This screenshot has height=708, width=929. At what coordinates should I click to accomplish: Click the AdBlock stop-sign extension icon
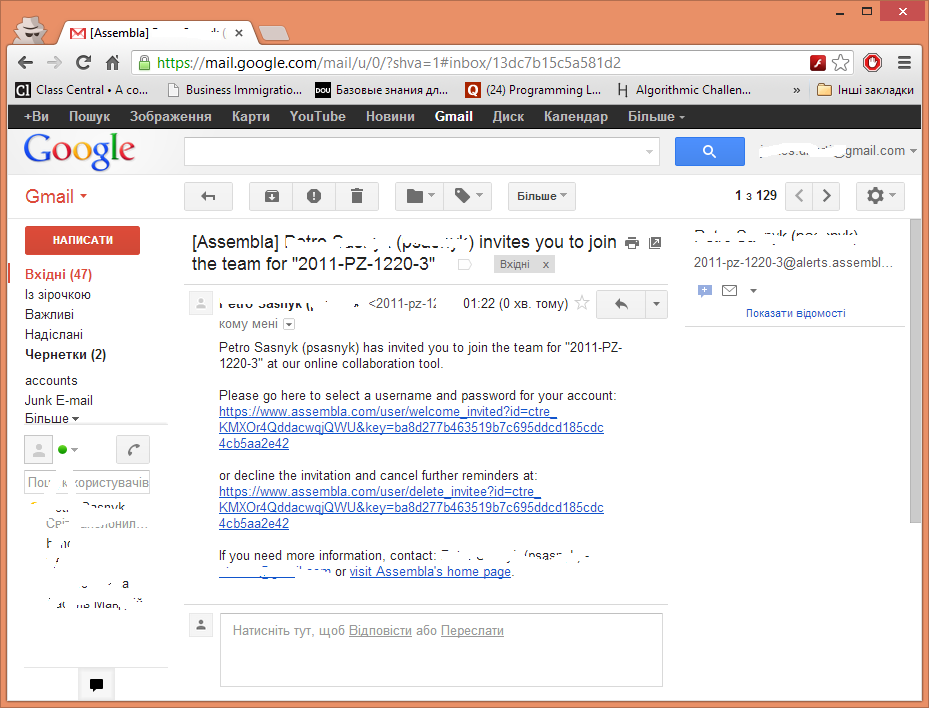[872, 62]
